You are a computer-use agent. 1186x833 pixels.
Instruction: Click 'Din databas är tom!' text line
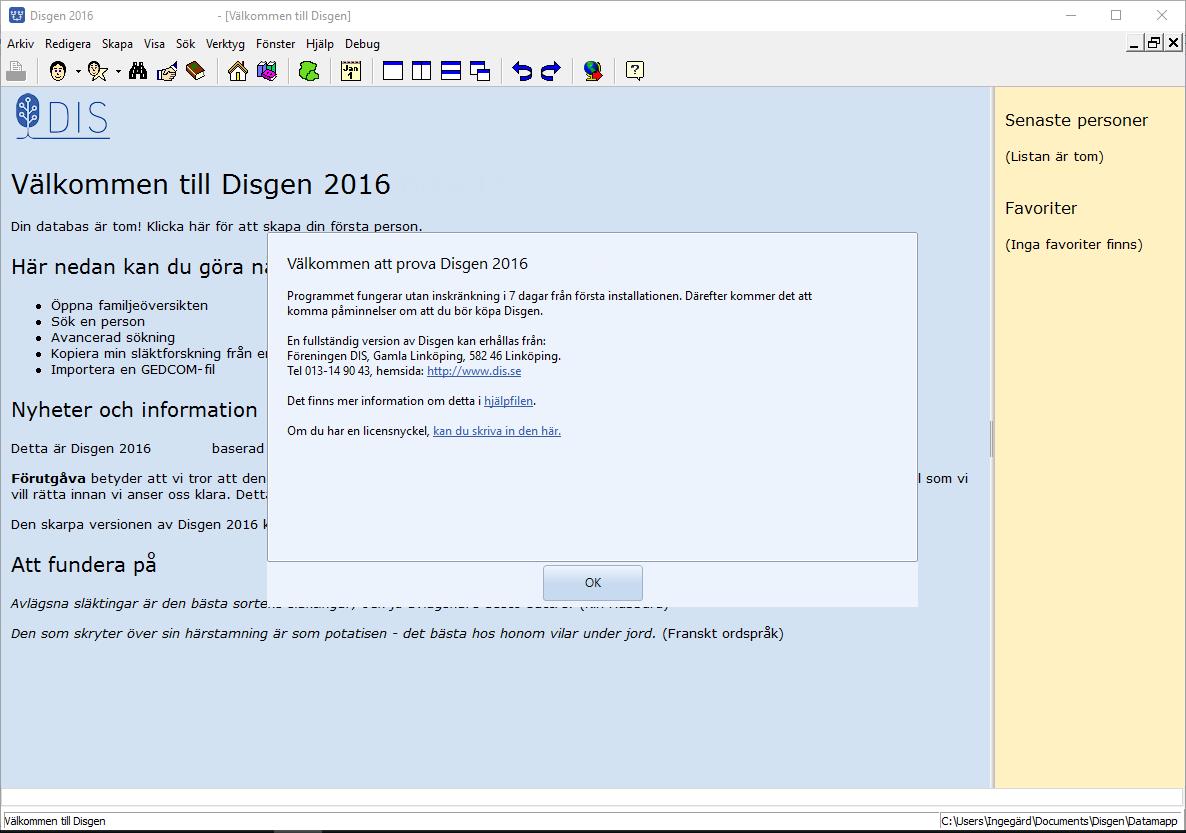click(216, 226)
